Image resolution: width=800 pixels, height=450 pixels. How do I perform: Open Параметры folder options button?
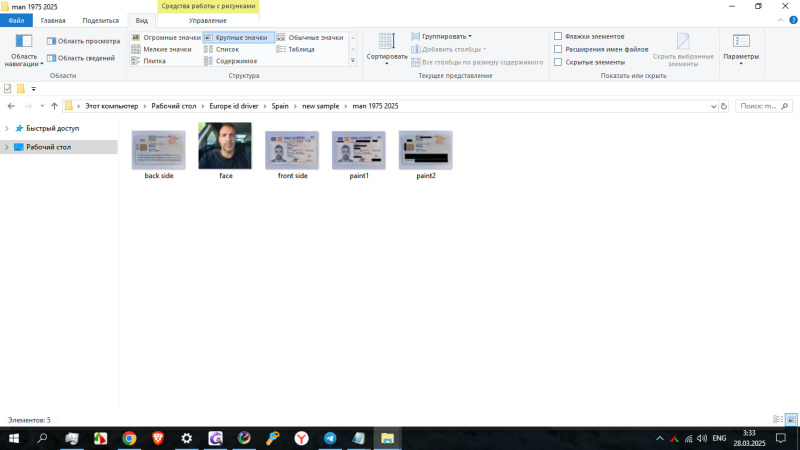[741, 46]
